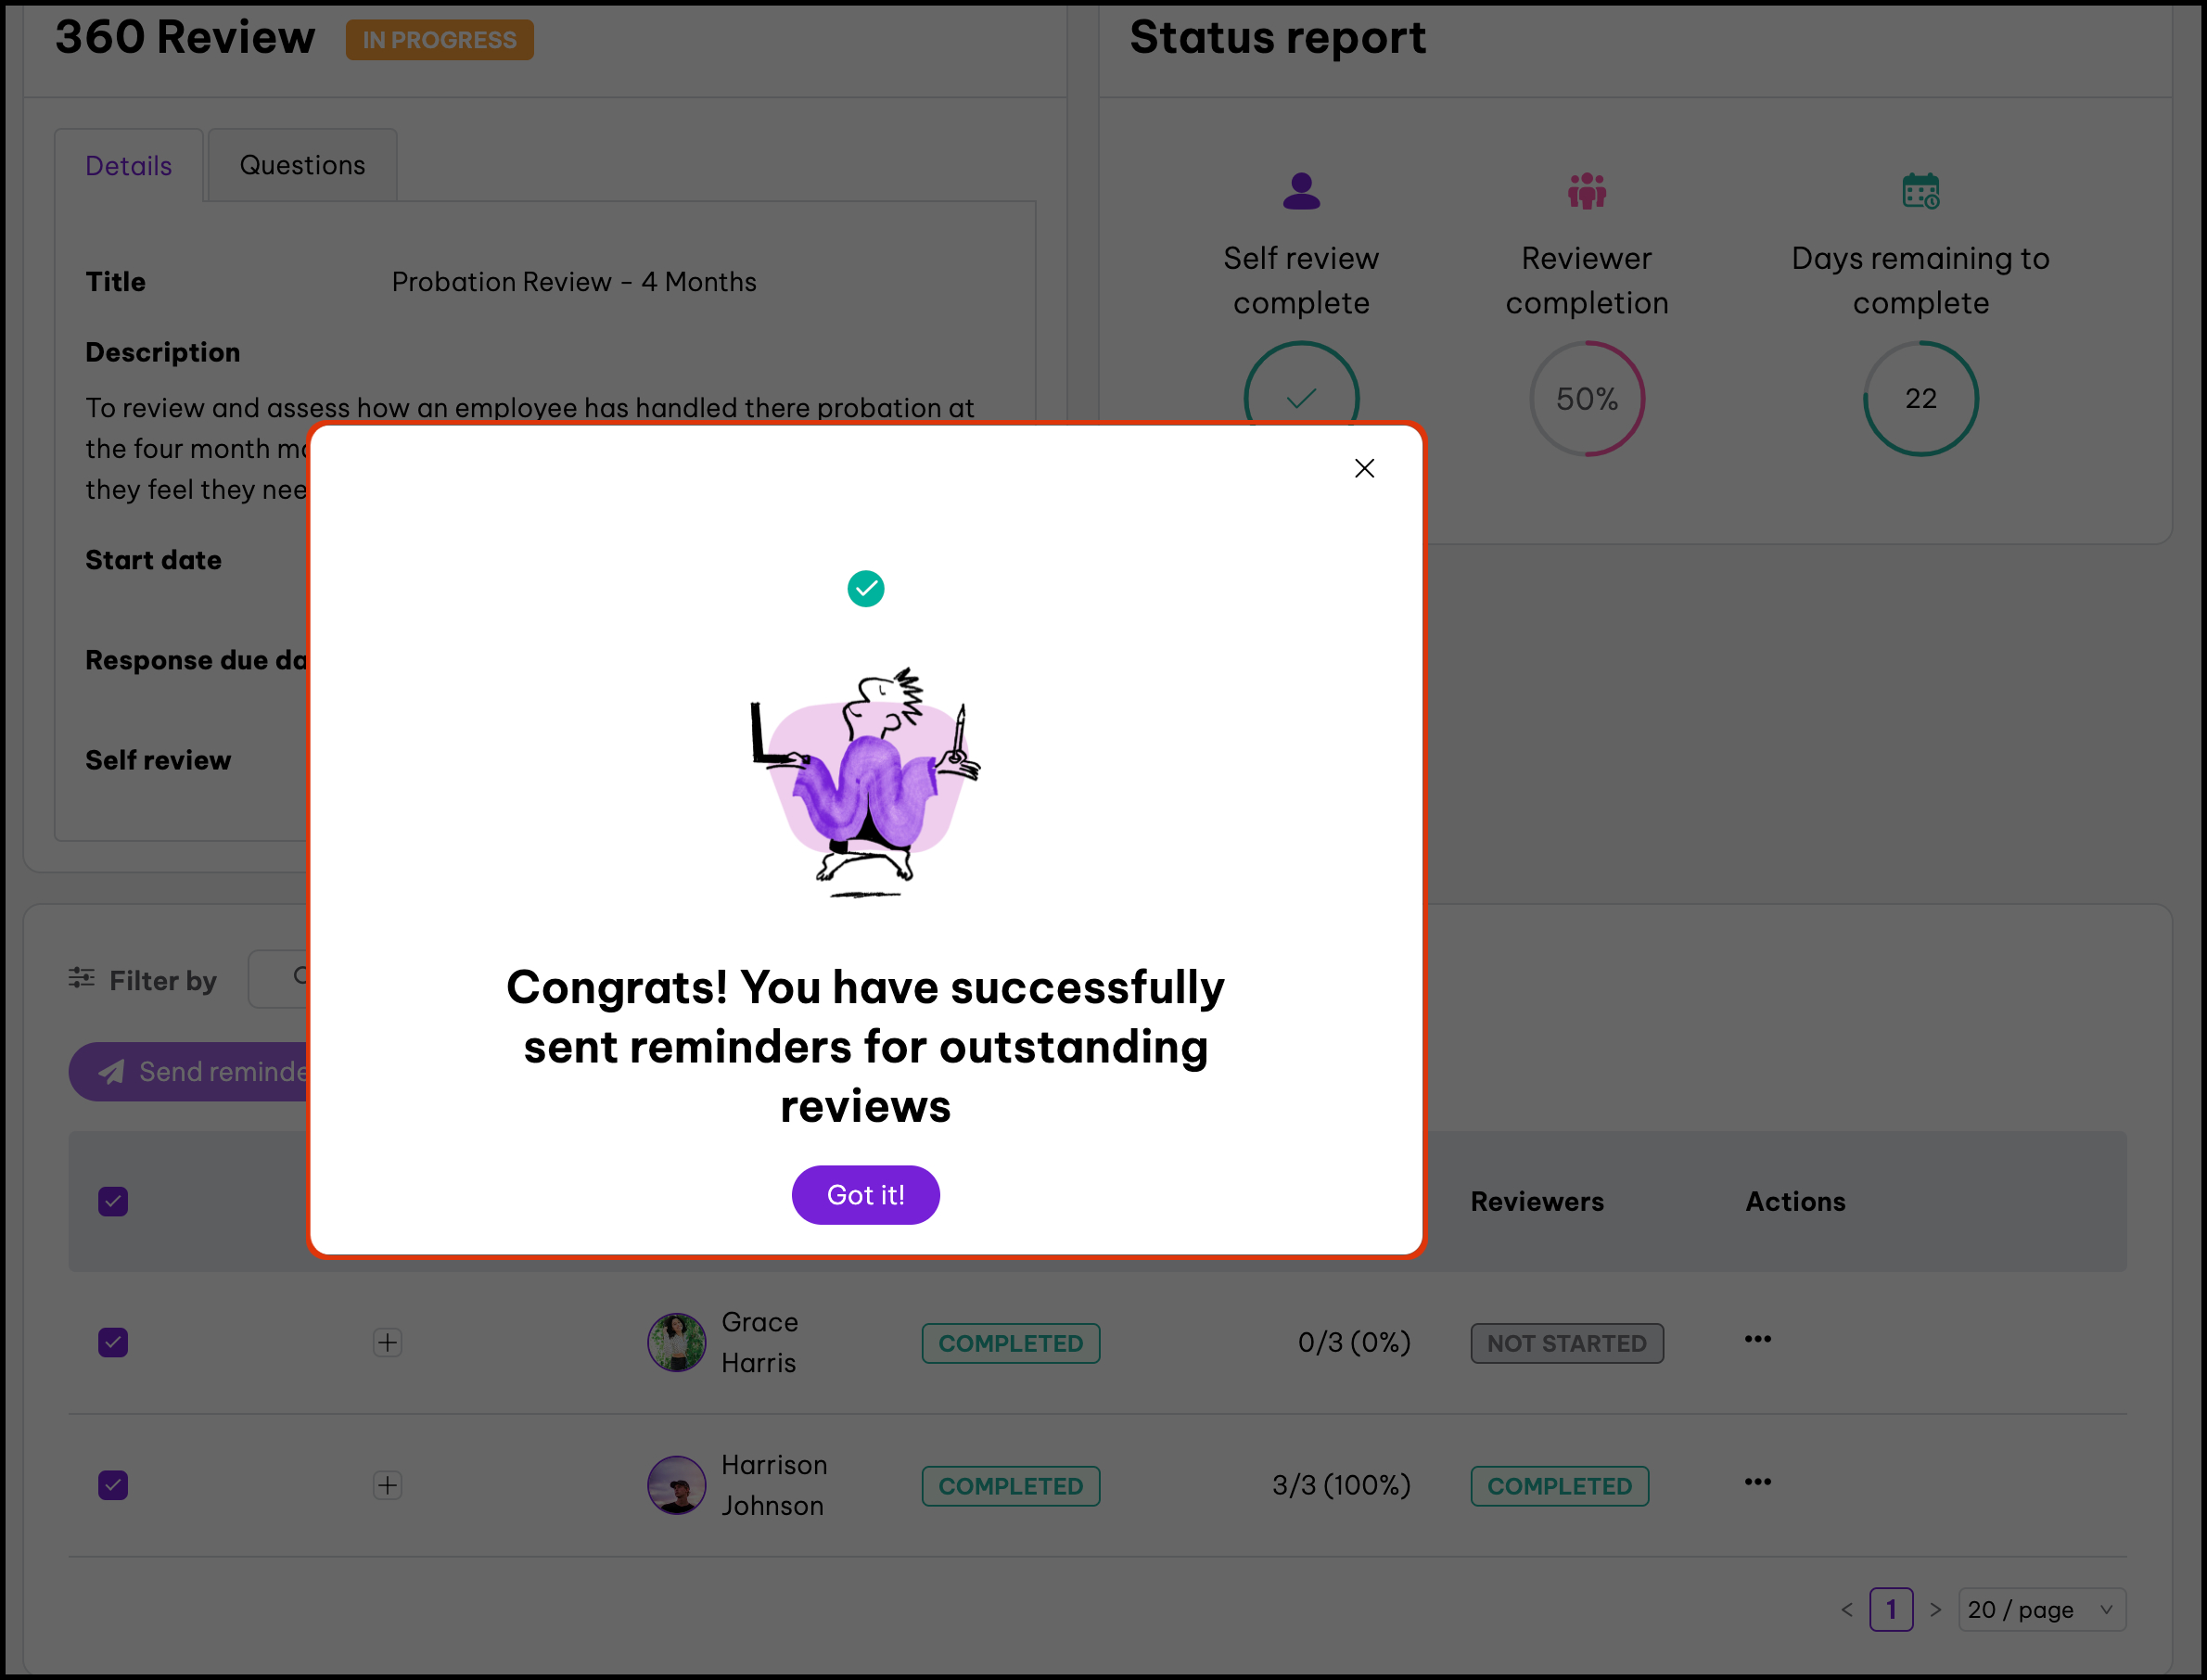2207x1680 pixels.
Task: Toggle the select-all header checkbox
Action: pos(113,1201)
